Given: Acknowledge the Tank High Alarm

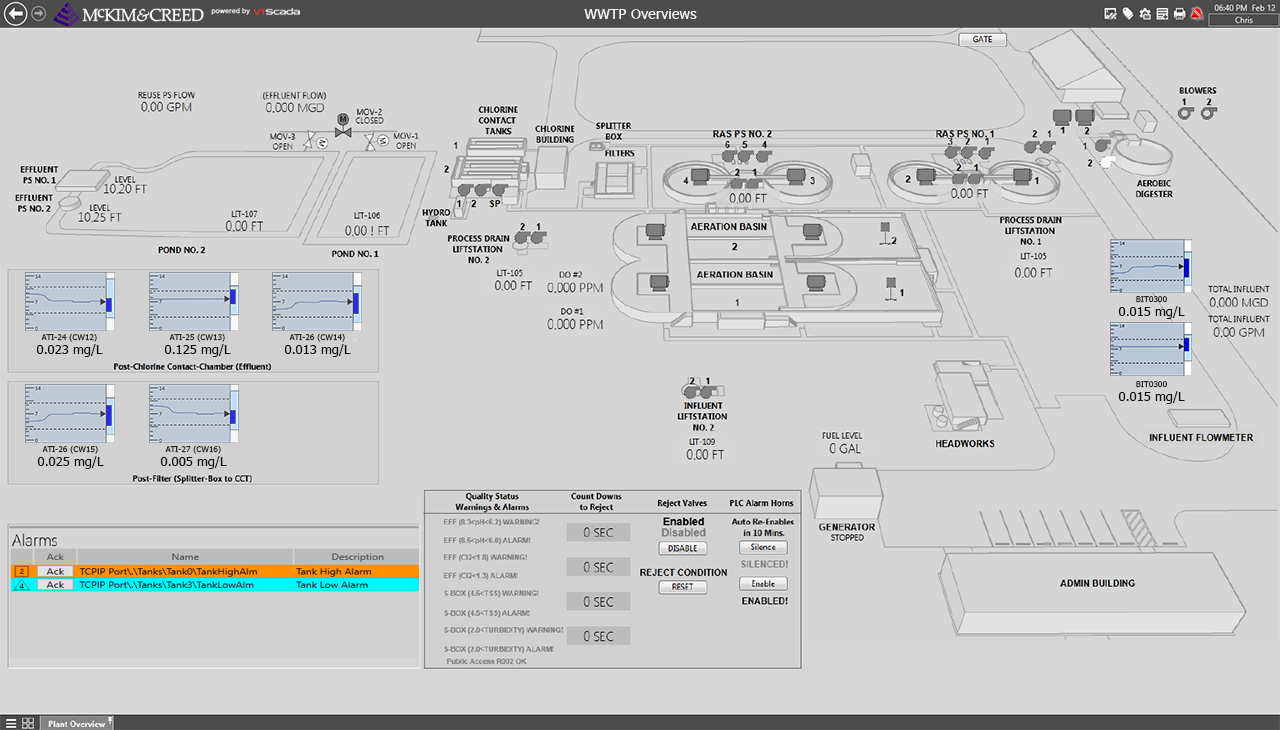Looking at the screenshot, I should [55, 571].
